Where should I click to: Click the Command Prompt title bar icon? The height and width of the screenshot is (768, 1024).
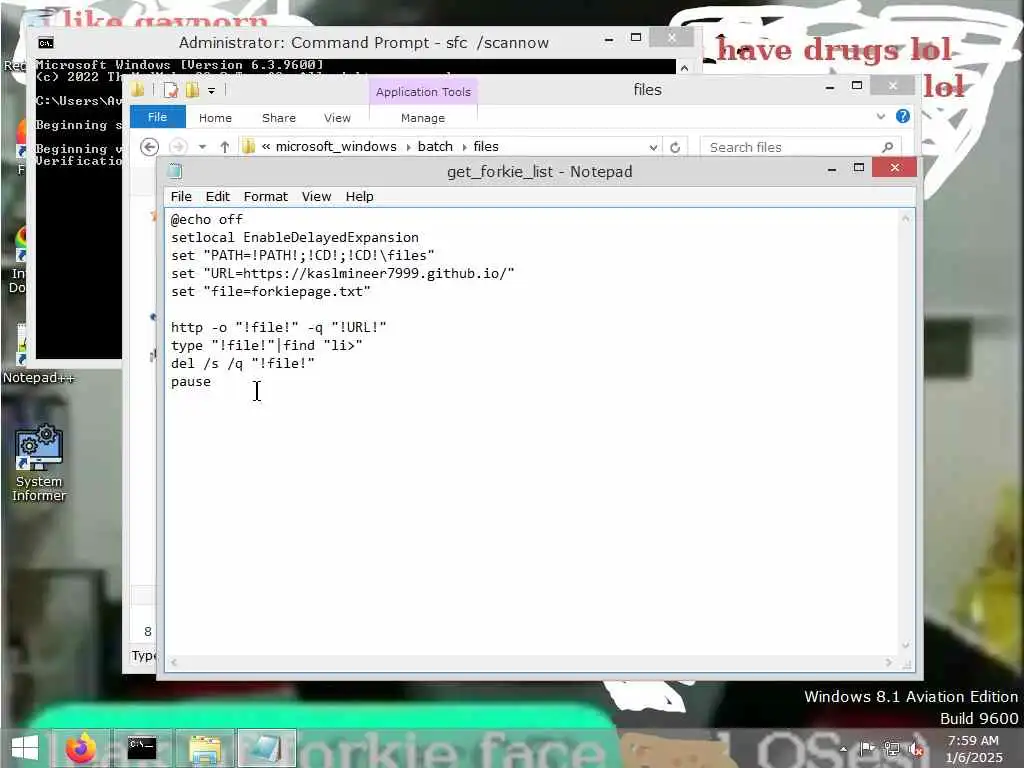pyautogui.click(x=46, y=43)
